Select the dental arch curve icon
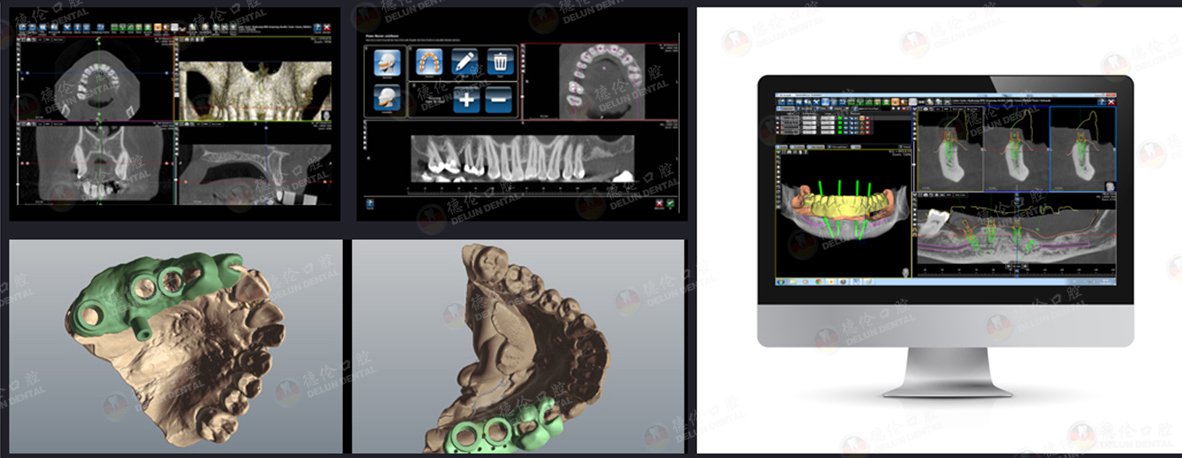The height and width of the screenshot is (458, 1182). 429,63
